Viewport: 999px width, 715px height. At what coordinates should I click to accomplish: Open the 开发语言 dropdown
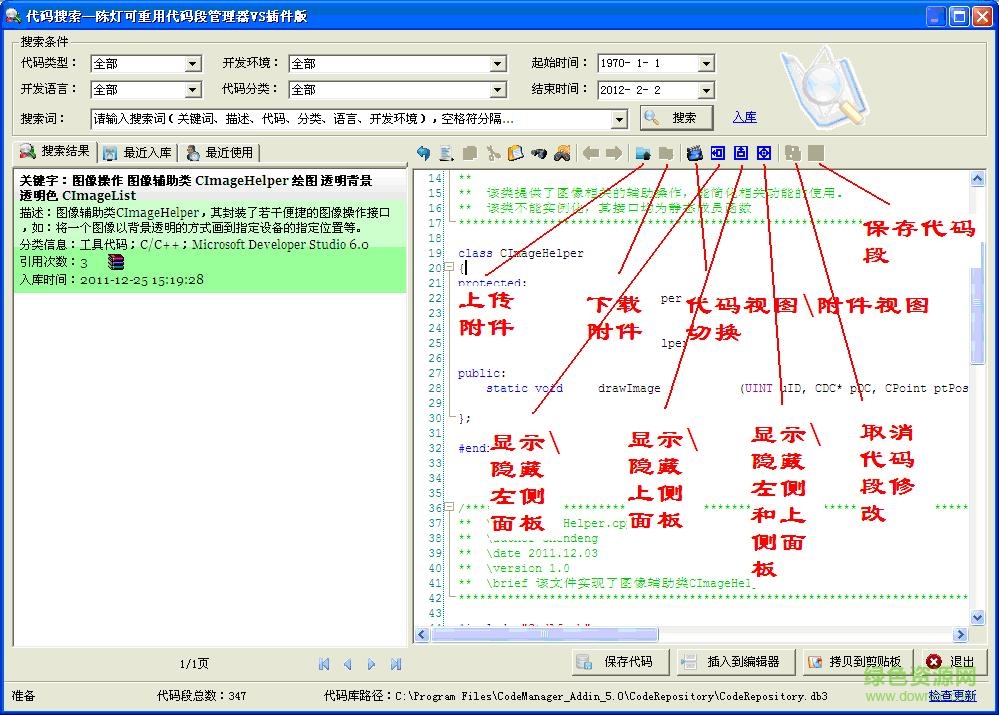tap(193, 90)
